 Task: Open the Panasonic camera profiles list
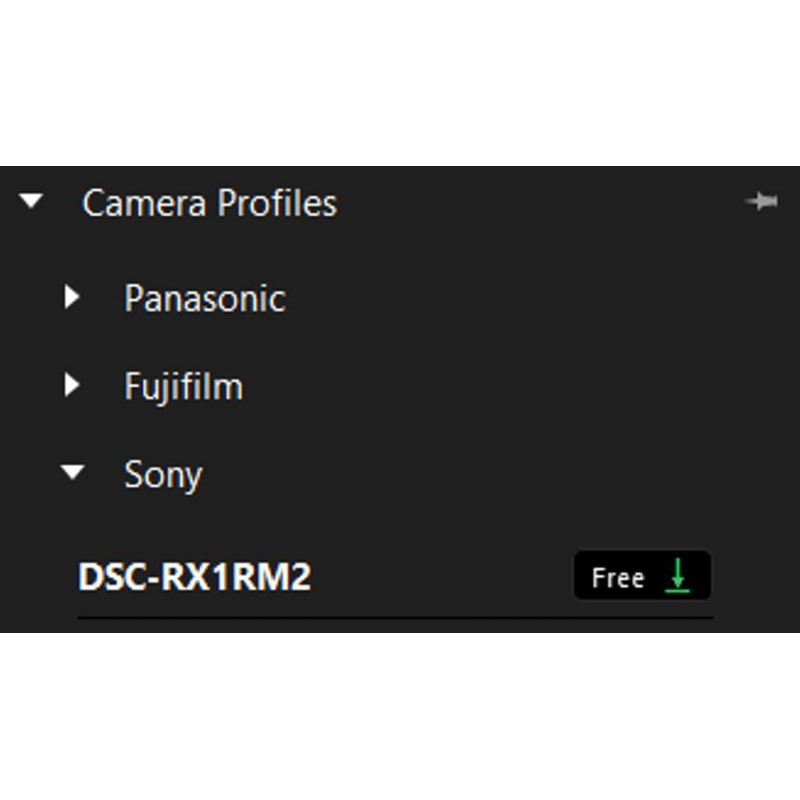72,297
